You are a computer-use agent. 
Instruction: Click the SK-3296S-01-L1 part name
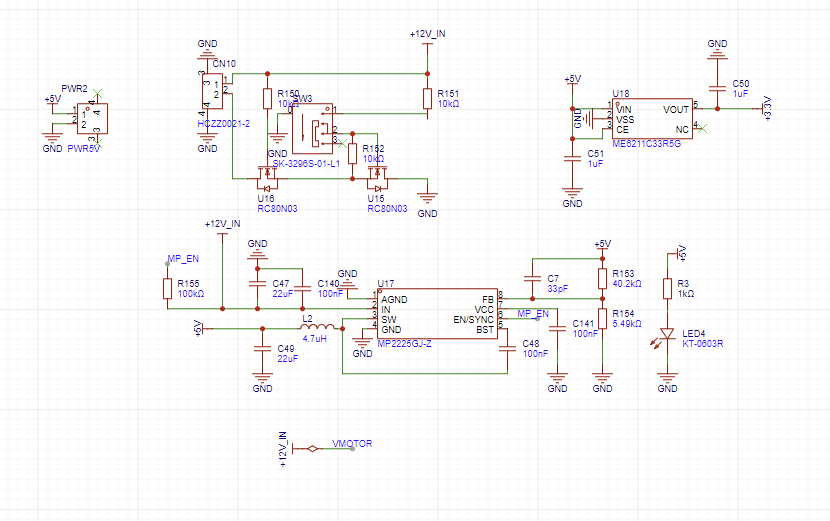click(x=306, y=164)
